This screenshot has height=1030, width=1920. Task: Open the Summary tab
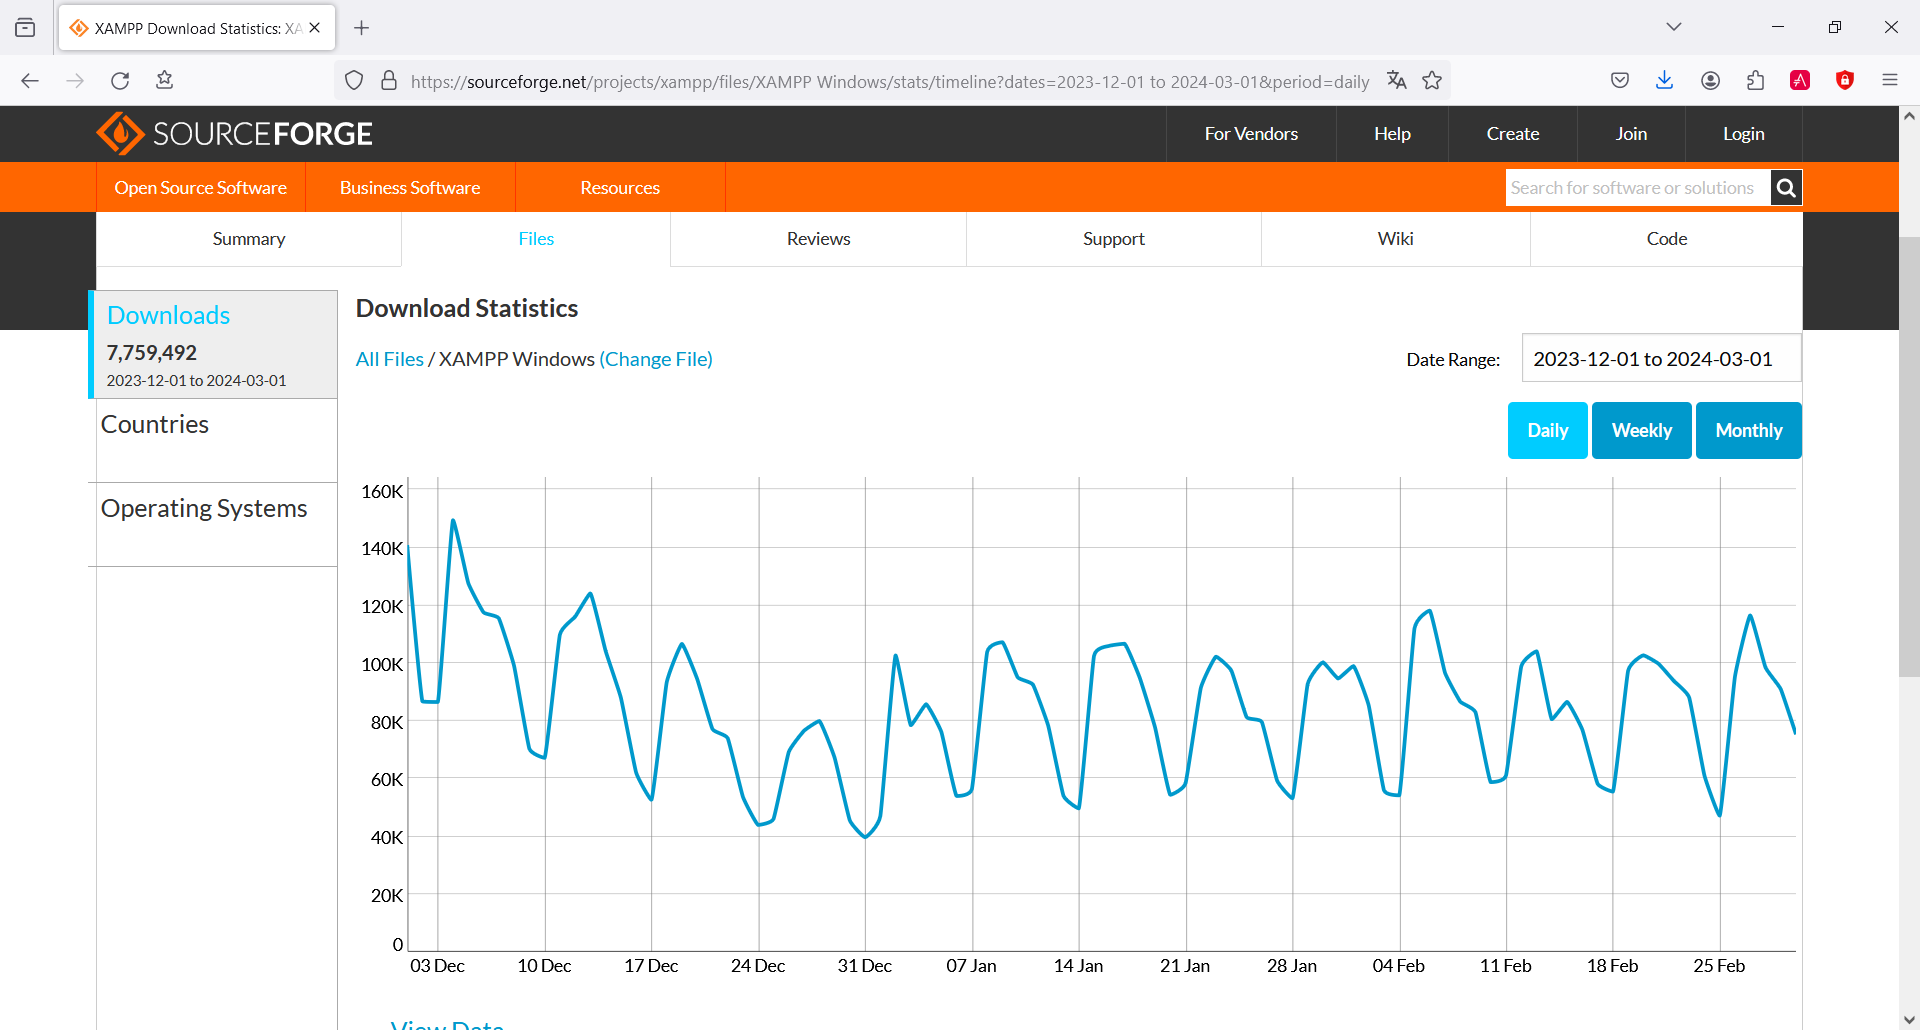(249, 239)
